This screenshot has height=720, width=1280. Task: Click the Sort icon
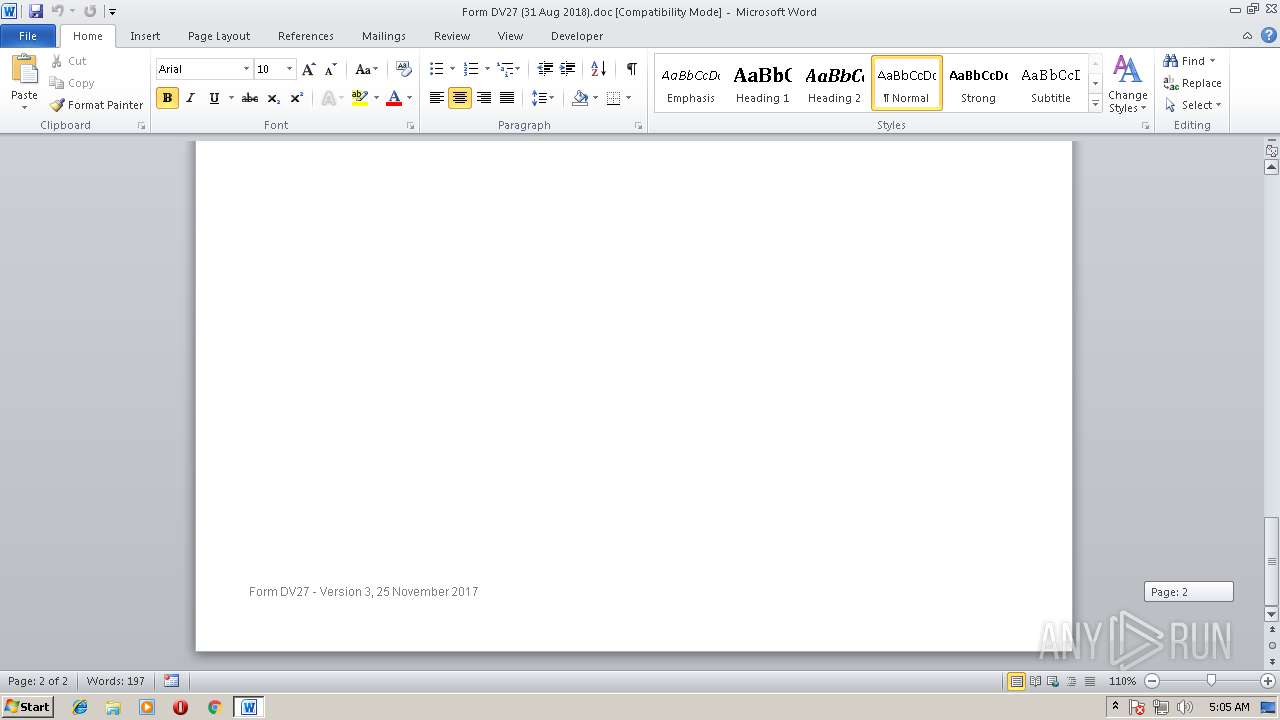(x=598, y=69)
